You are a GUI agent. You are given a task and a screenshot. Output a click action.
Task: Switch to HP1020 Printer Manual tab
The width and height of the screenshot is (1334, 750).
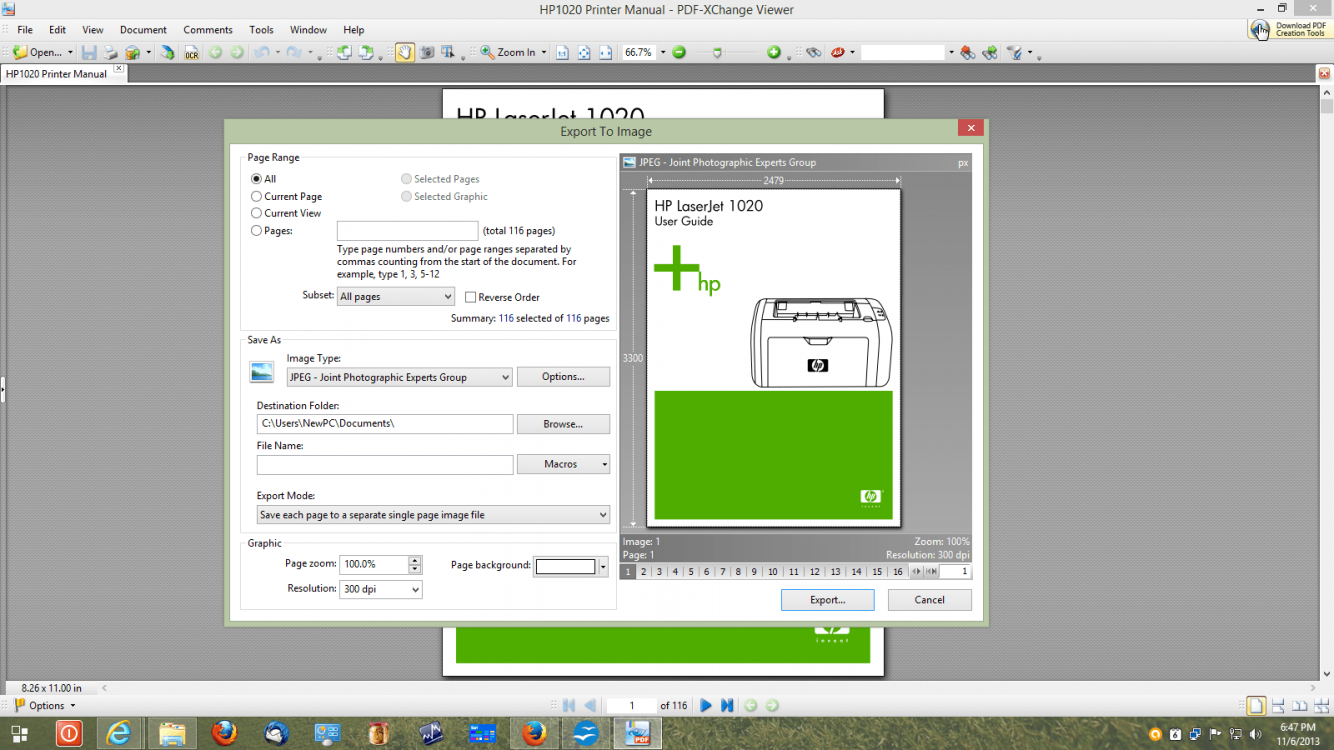tap(56, 74)
